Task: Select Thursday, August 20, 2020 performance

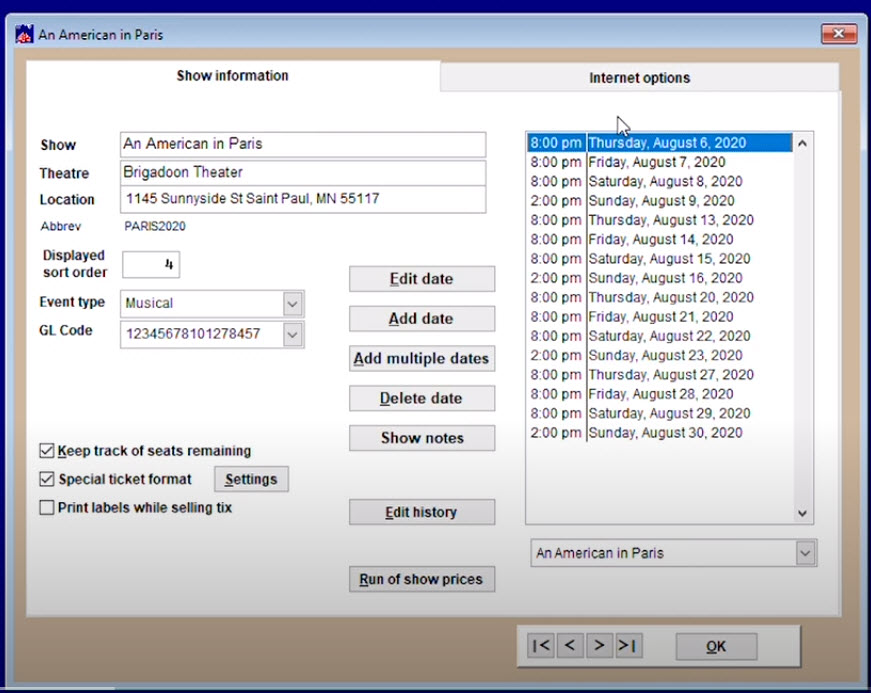Action: (659, 298)
